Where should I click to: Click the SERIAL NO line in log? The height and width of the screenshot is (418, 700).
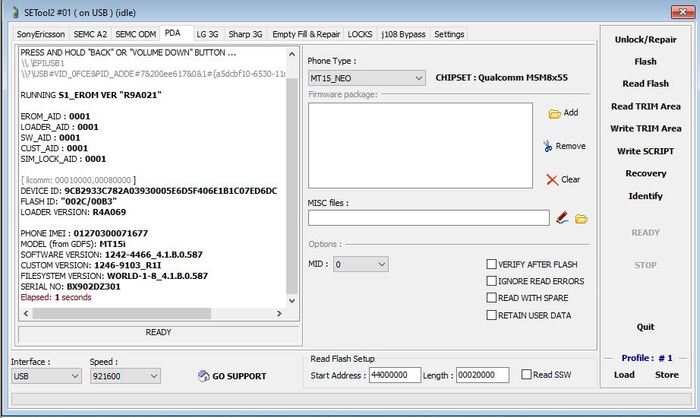coord(71,287)
